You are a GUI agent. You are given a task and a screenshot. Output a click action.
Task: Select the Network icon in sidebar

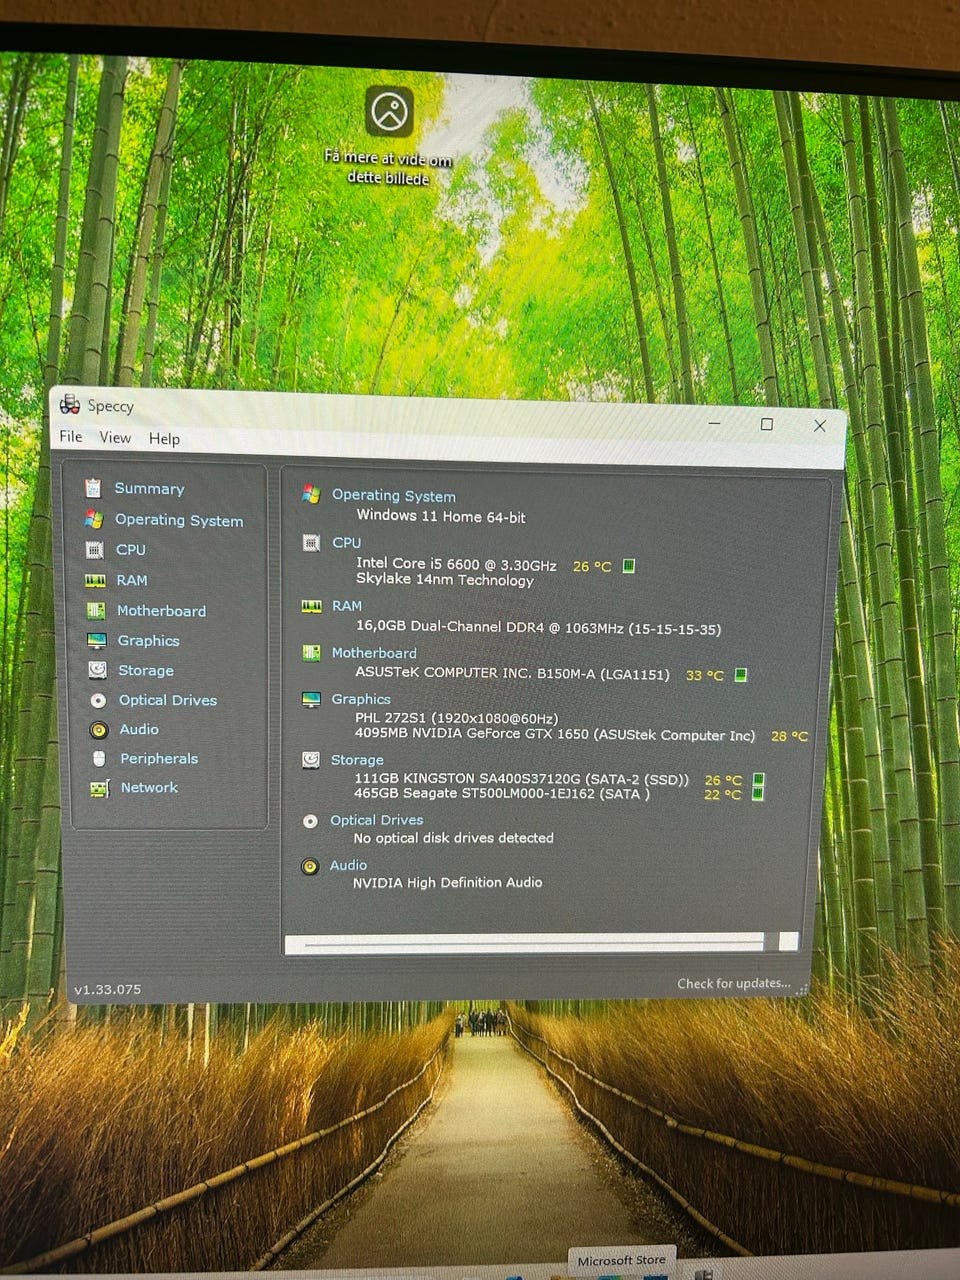coord(99,788)
